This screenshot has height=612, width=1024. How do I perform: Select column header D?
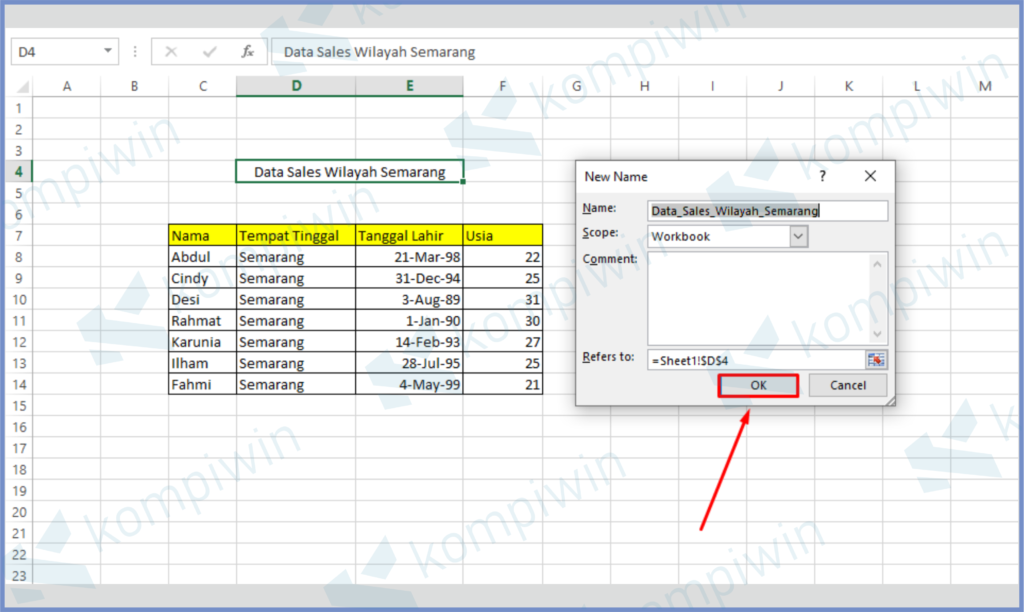pos(296,87)
